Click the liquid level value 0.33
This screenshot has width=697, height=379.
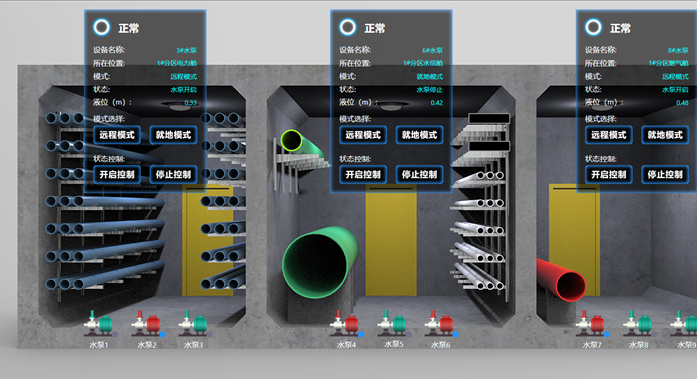(x=191, y=103)
